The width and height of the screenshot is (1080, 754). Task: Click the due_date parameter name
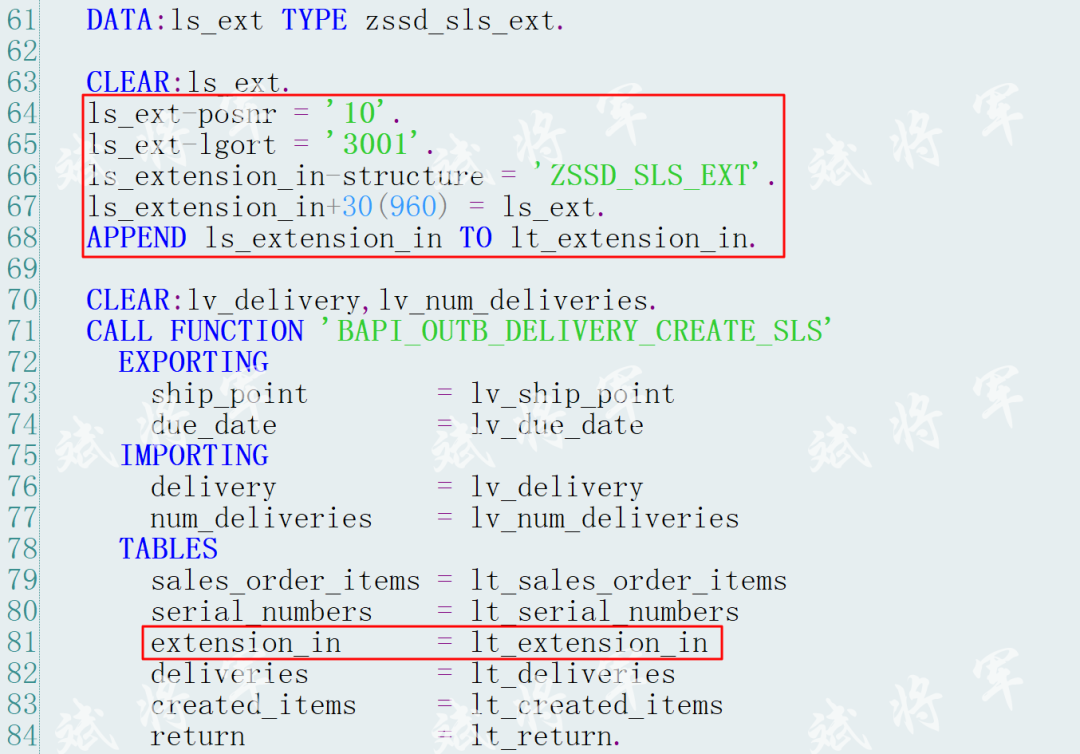click(x=214, y=425)
